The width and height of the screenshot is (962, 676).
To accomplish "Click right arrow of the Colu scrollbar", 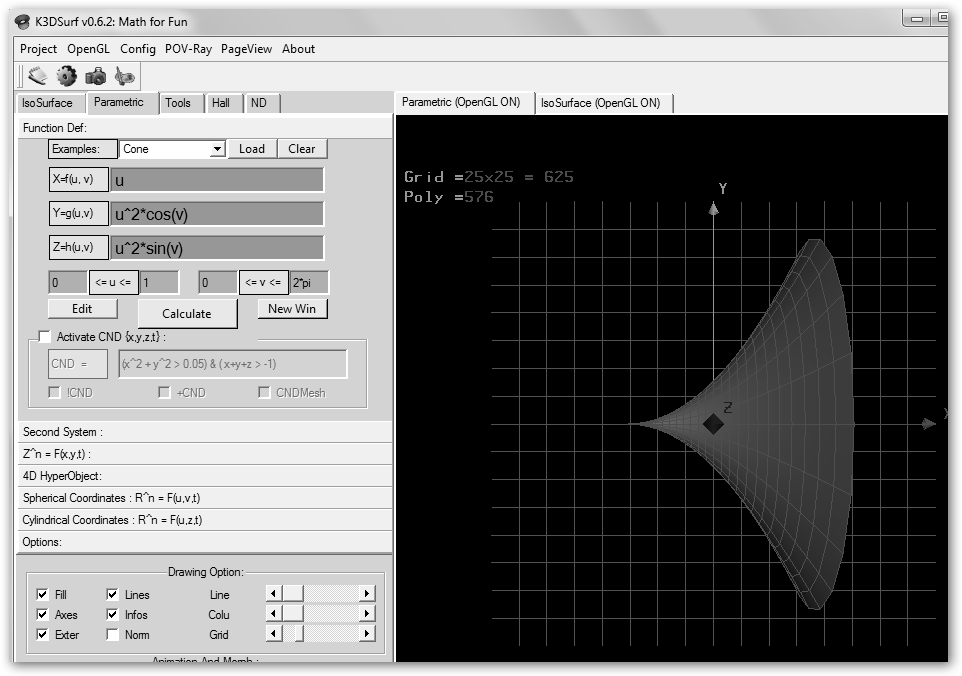I will pos(367,614).
